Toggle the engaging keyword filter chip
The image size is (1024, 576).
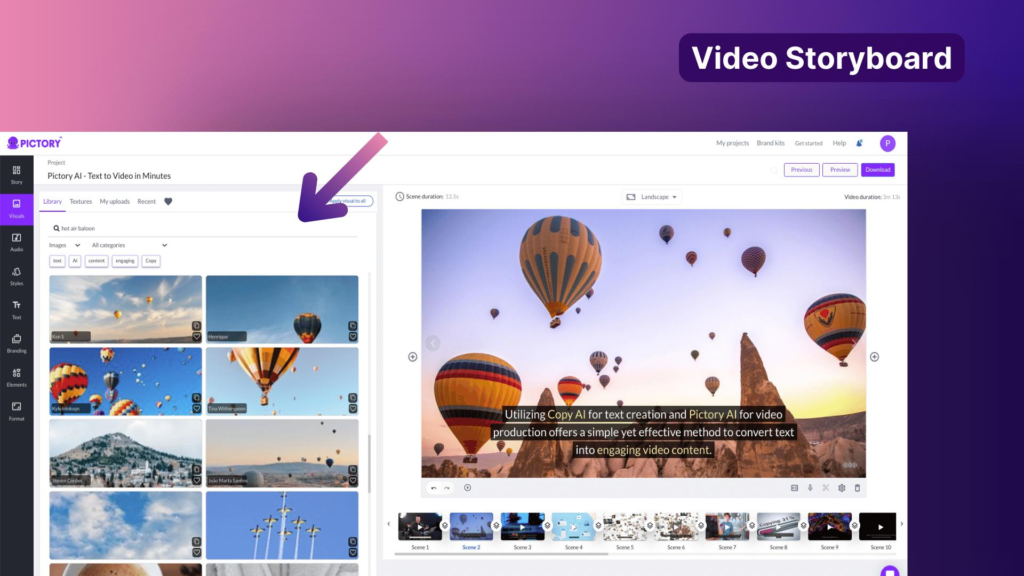coord(124,261)
